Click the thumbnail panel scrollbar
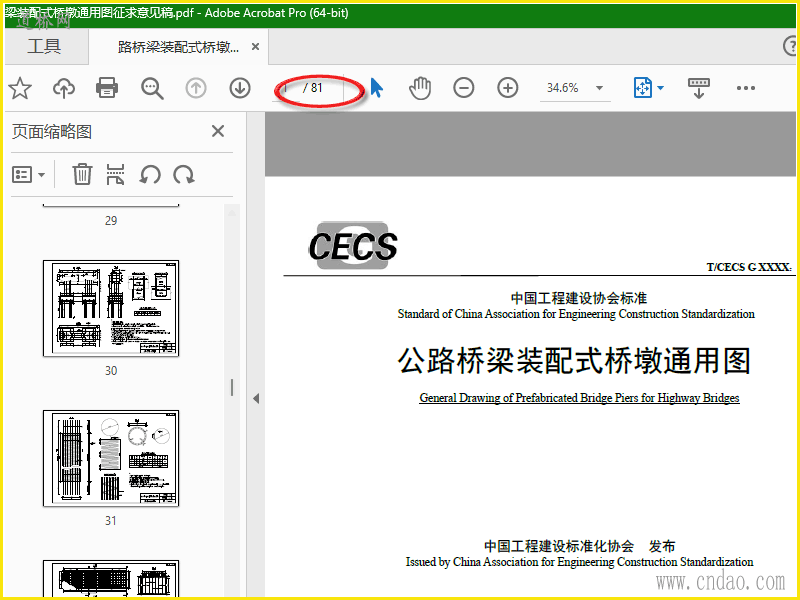800x600 pixels. point(232,388)
